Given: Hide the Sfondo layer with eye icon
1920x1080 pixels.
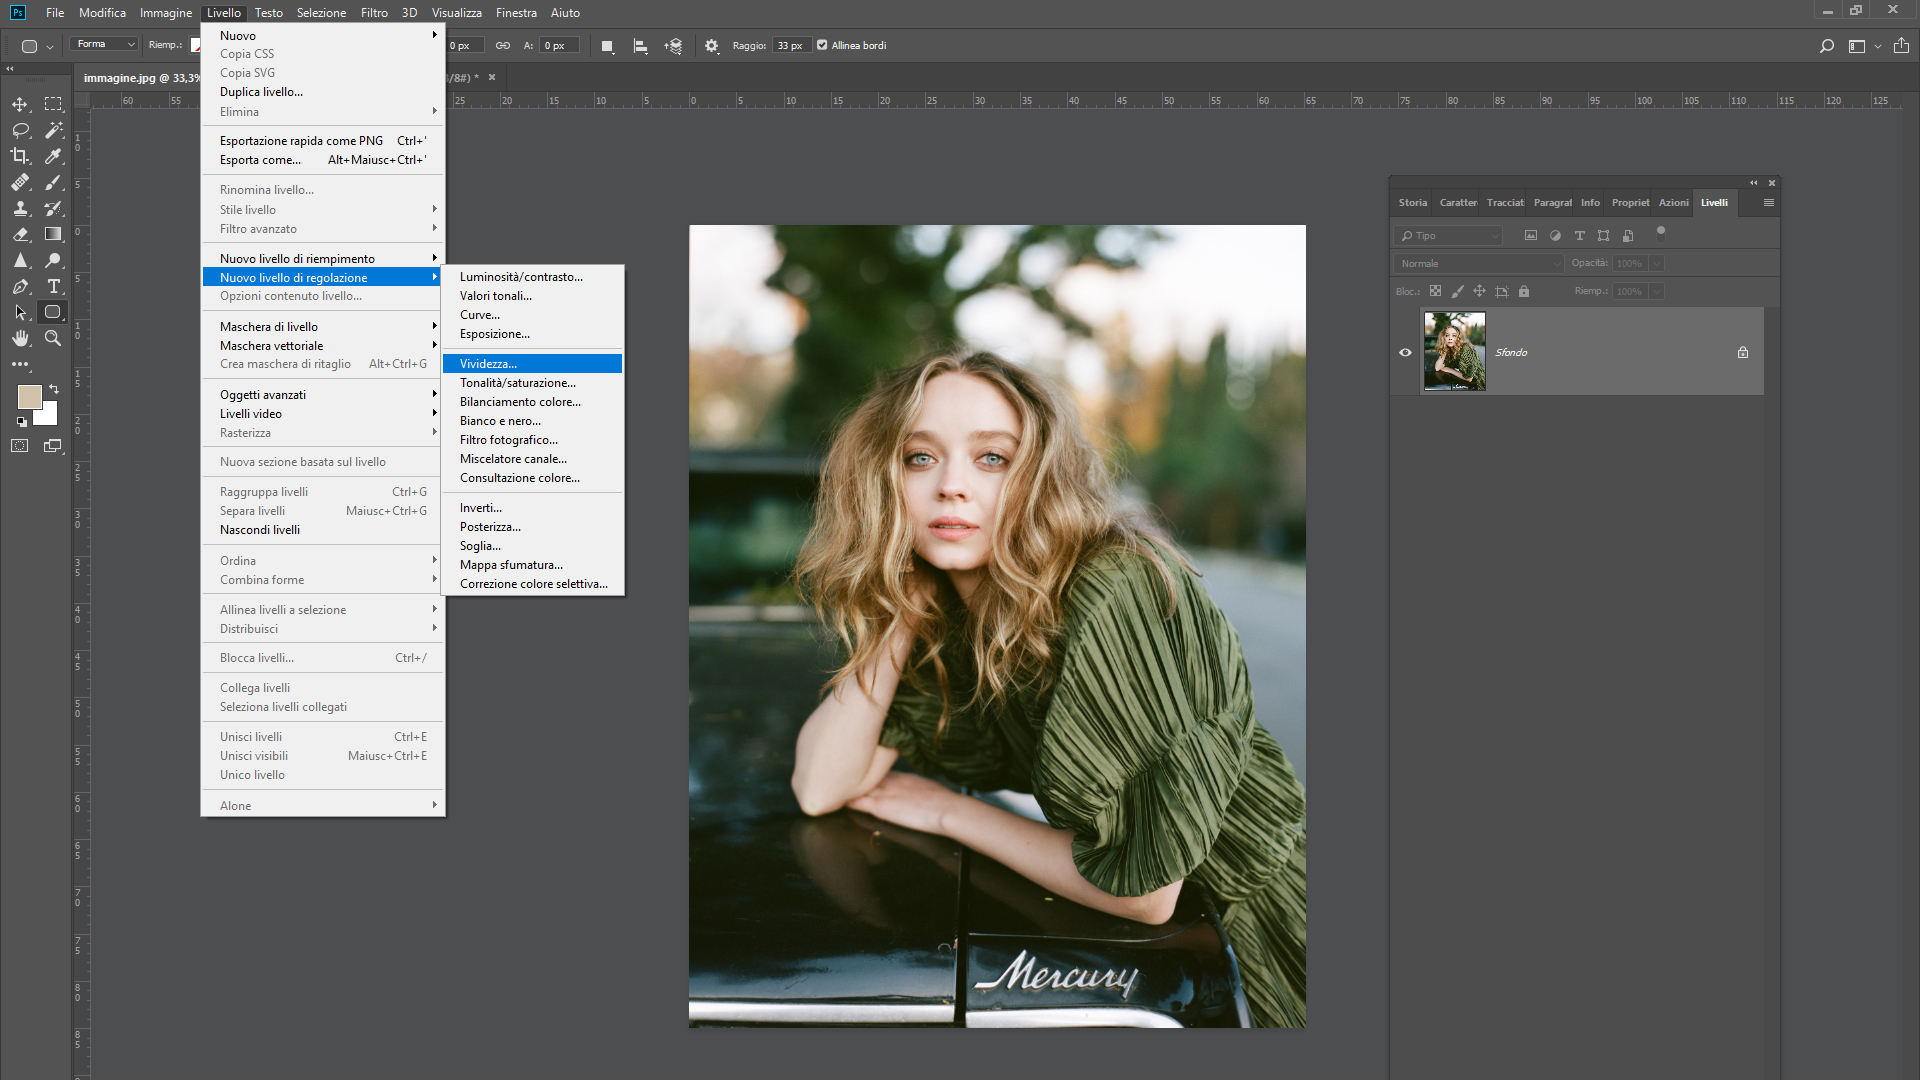Looking at the screenshot, I should click(1405, 352).
